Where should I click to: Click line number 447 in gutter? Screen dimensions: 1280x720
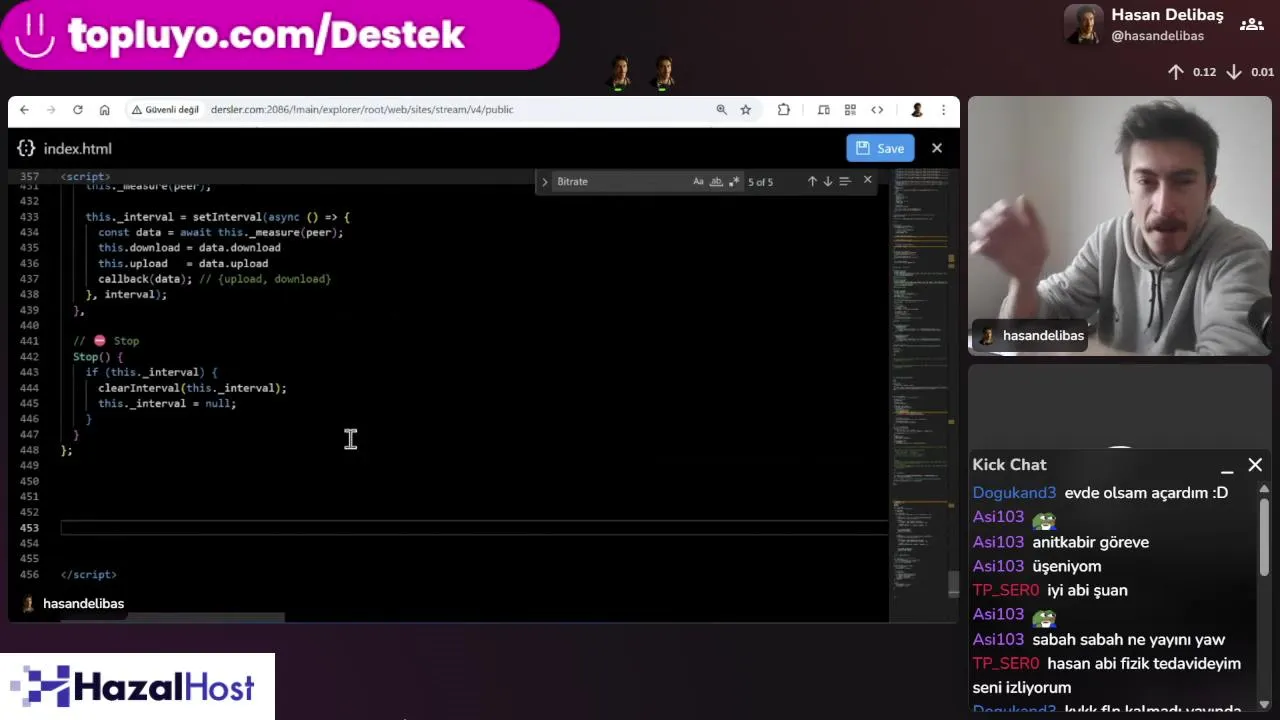(x=29, y=435)
